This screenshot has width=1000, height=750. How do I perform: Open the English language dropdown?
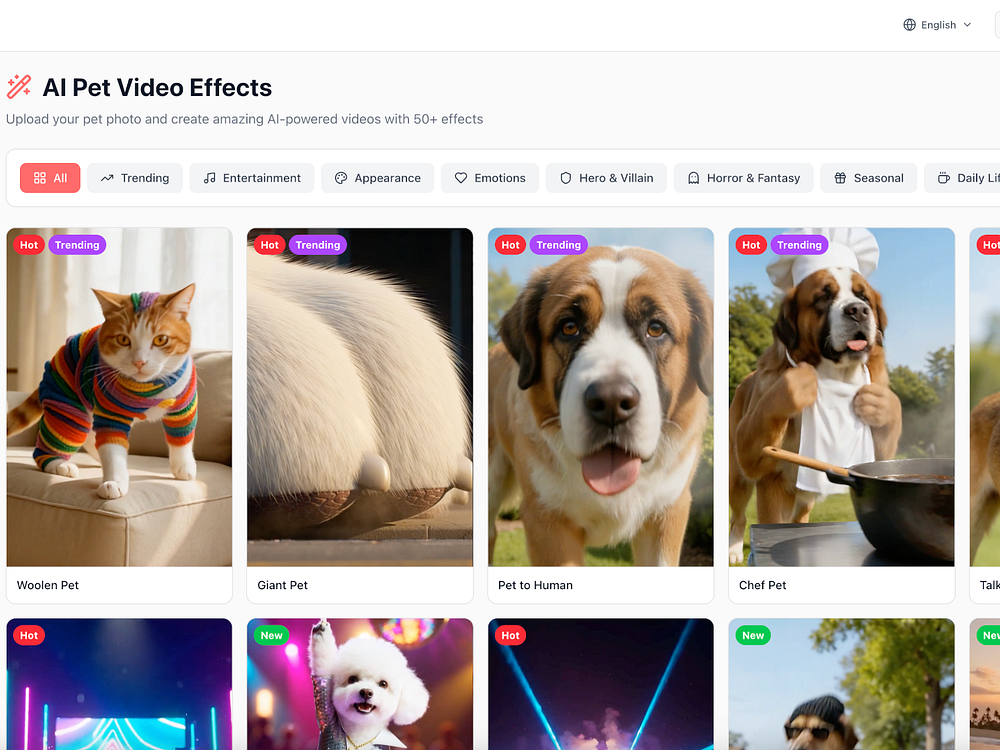tap(938, 25)
